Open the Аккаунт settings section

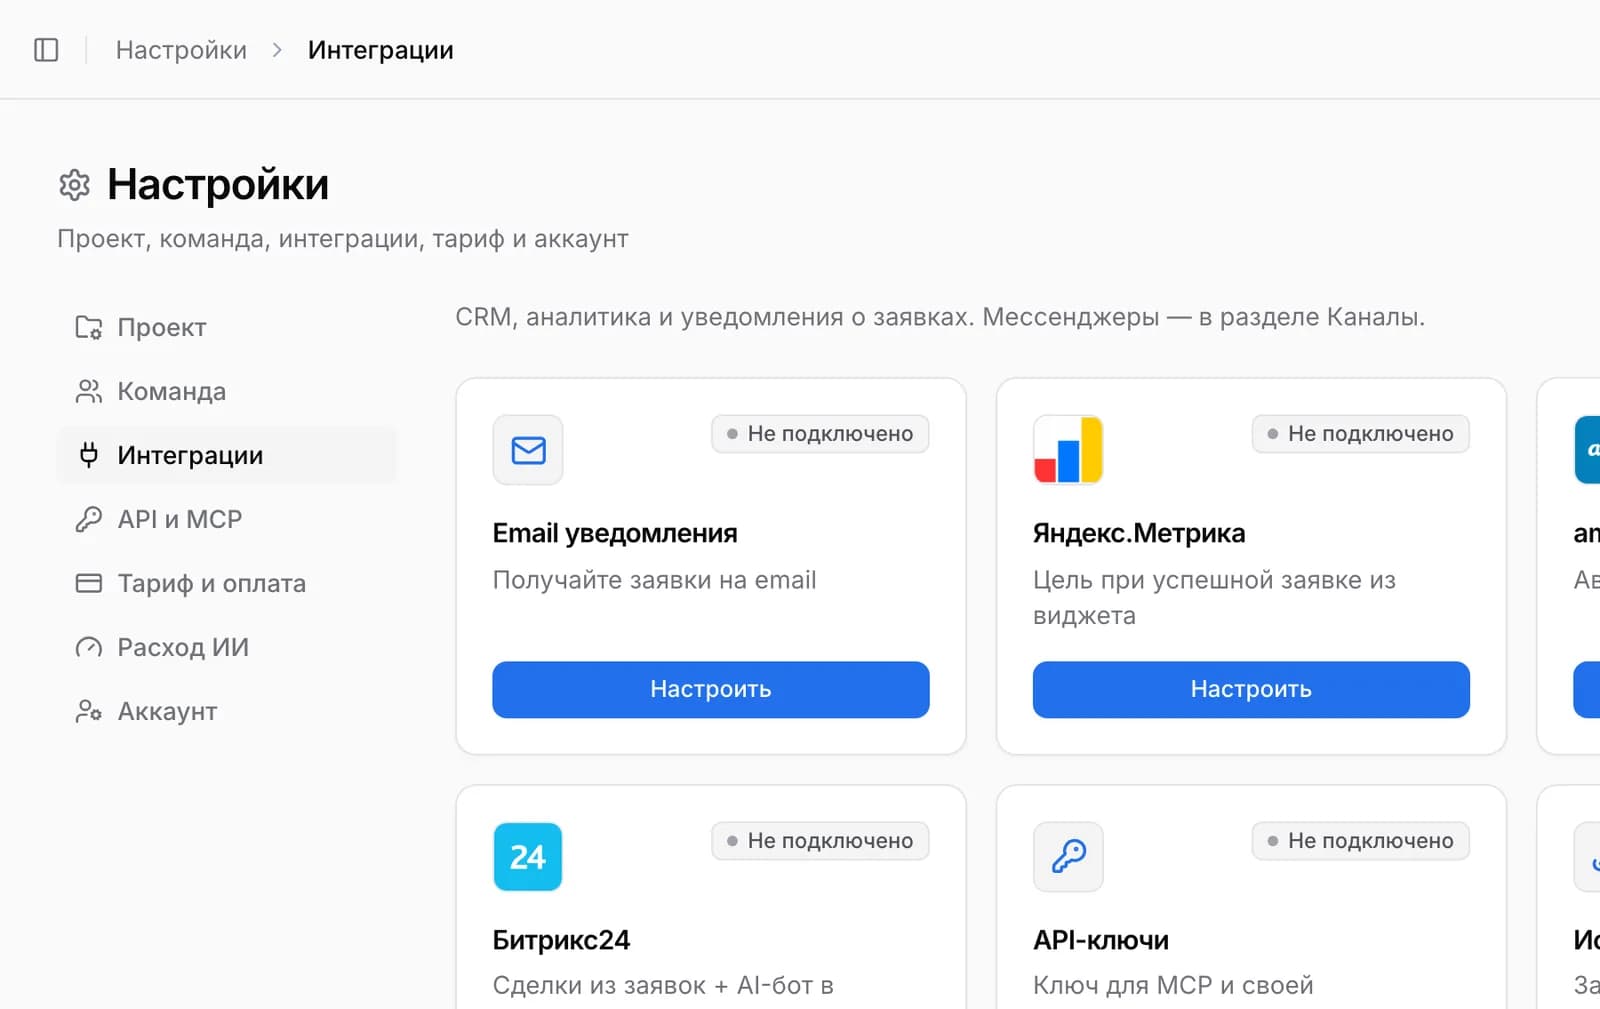[x=227, y=711]
